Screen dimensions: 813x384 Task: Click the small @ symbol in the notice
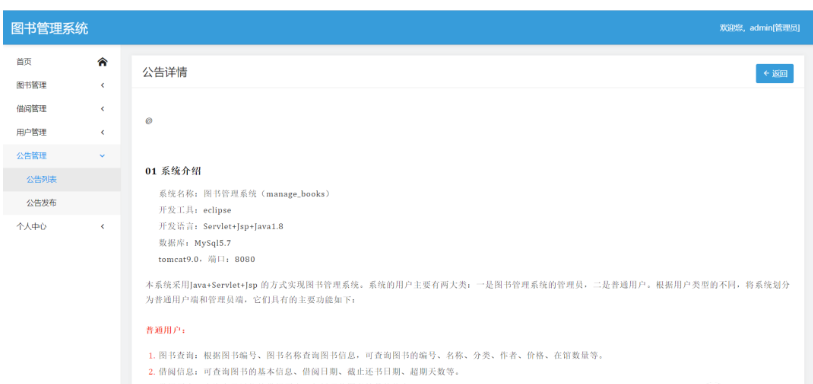149,120
